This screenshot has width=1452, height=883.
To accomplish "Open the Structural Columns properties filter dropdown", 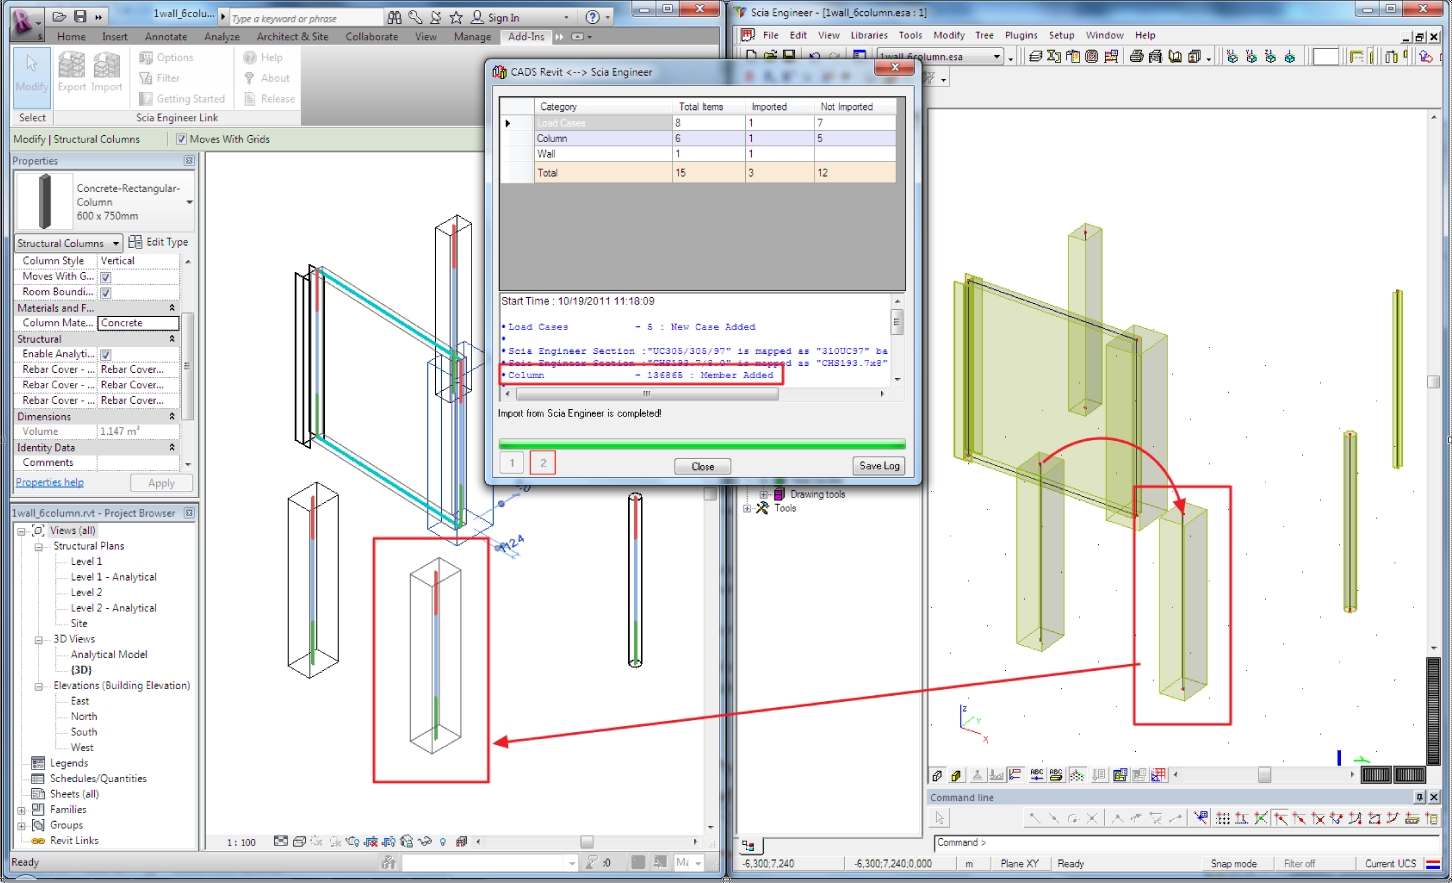I will point(115,242).
